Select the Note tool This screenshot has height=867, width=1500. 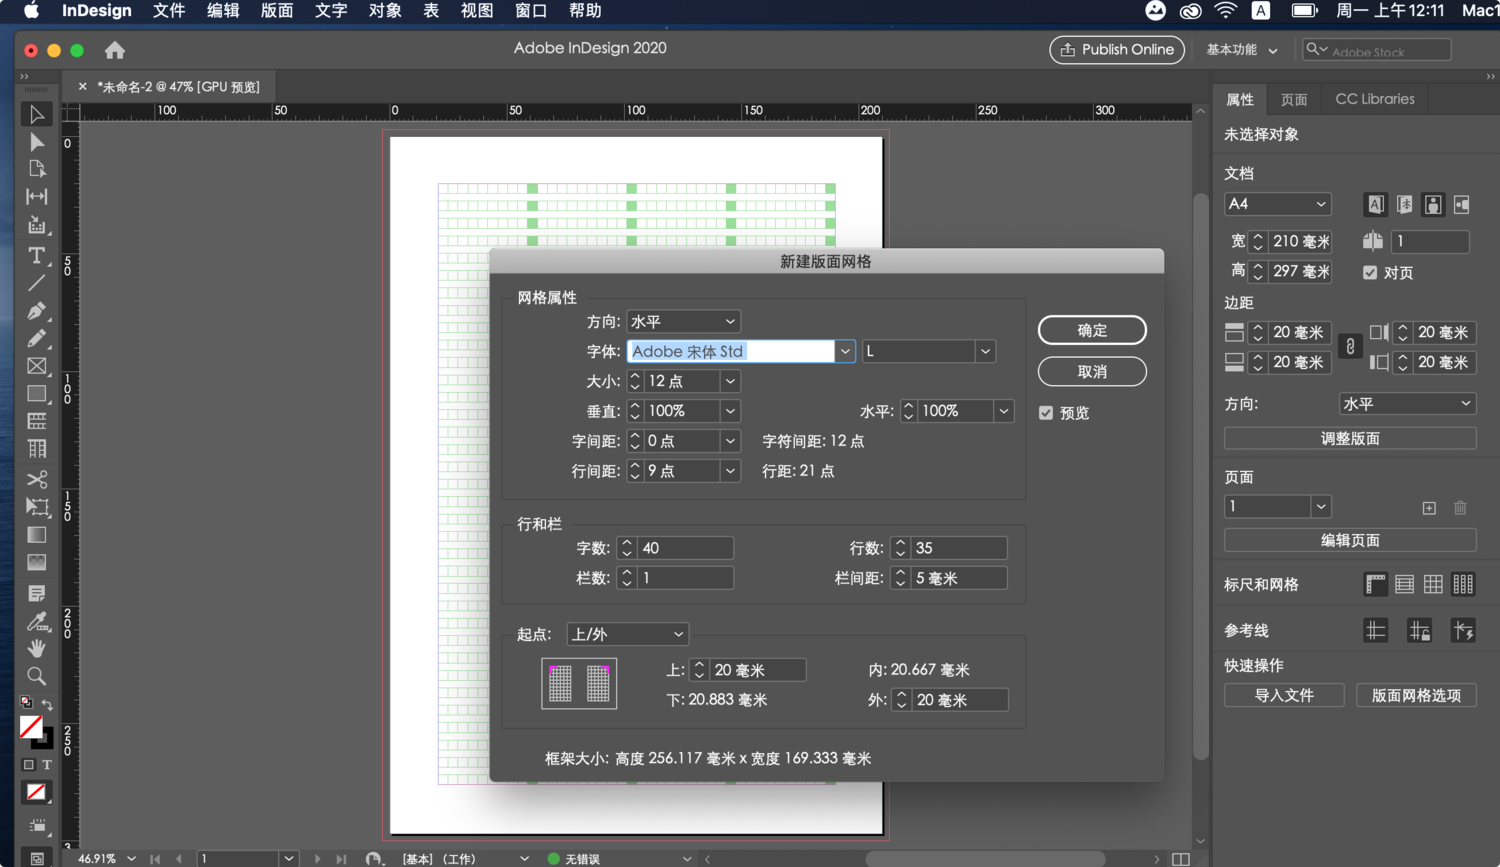37,593
